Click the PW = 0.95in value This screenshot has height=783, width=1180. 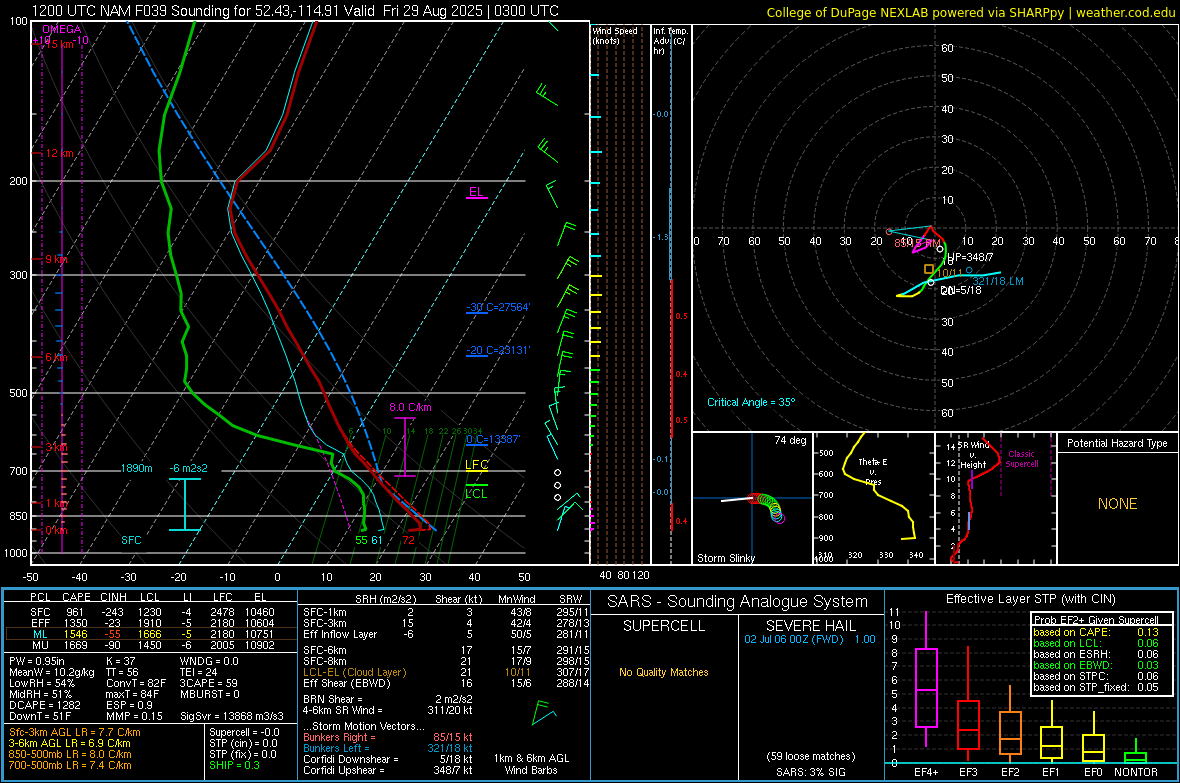[37, 661]
